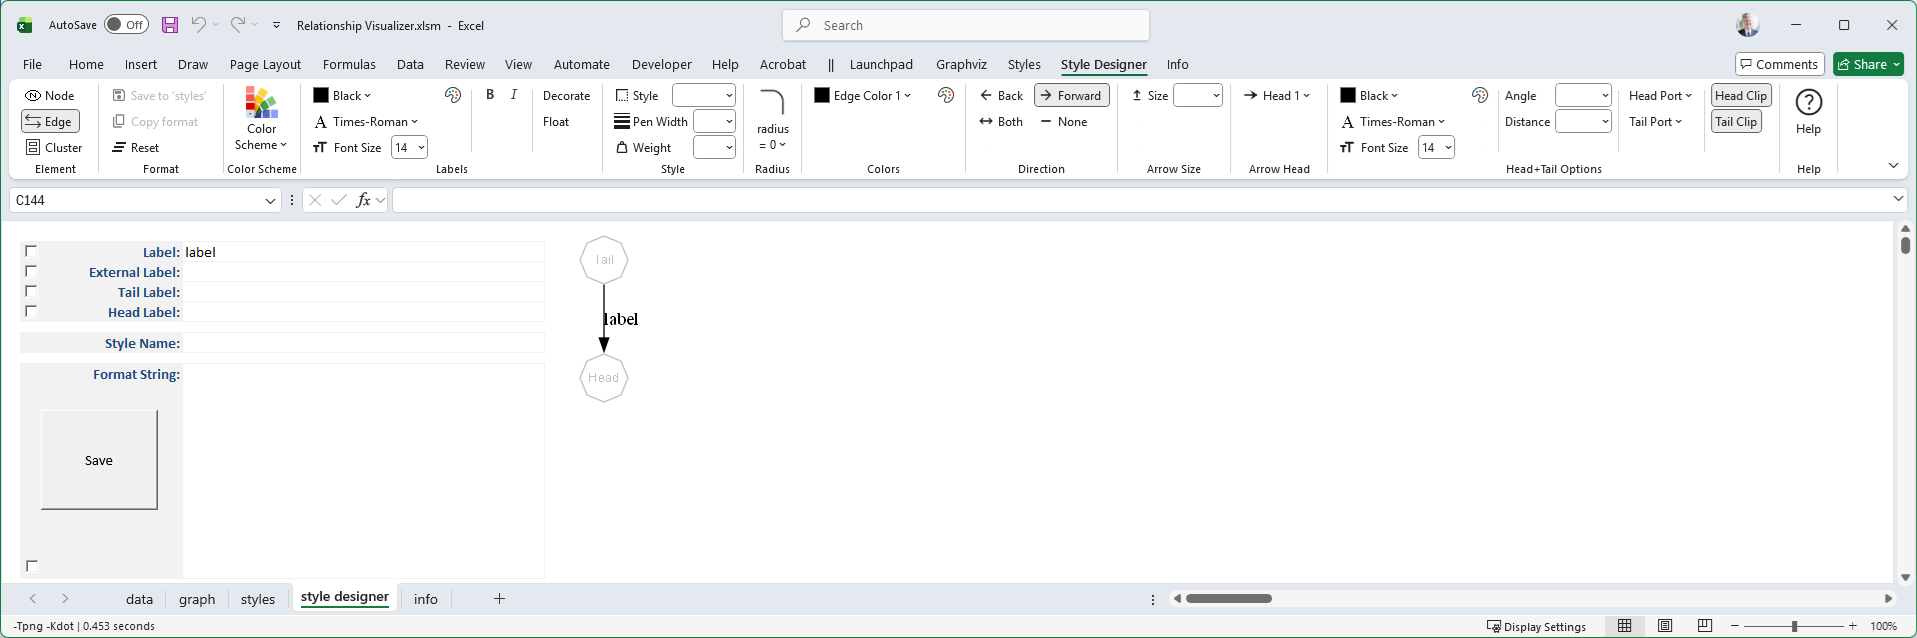Open the Head Port dropdown

pos(1660,96)
